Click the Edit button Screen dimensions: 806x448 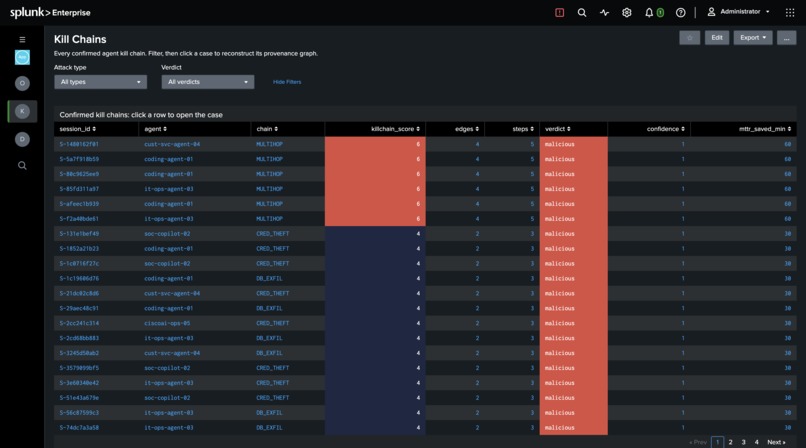(717, 38)
